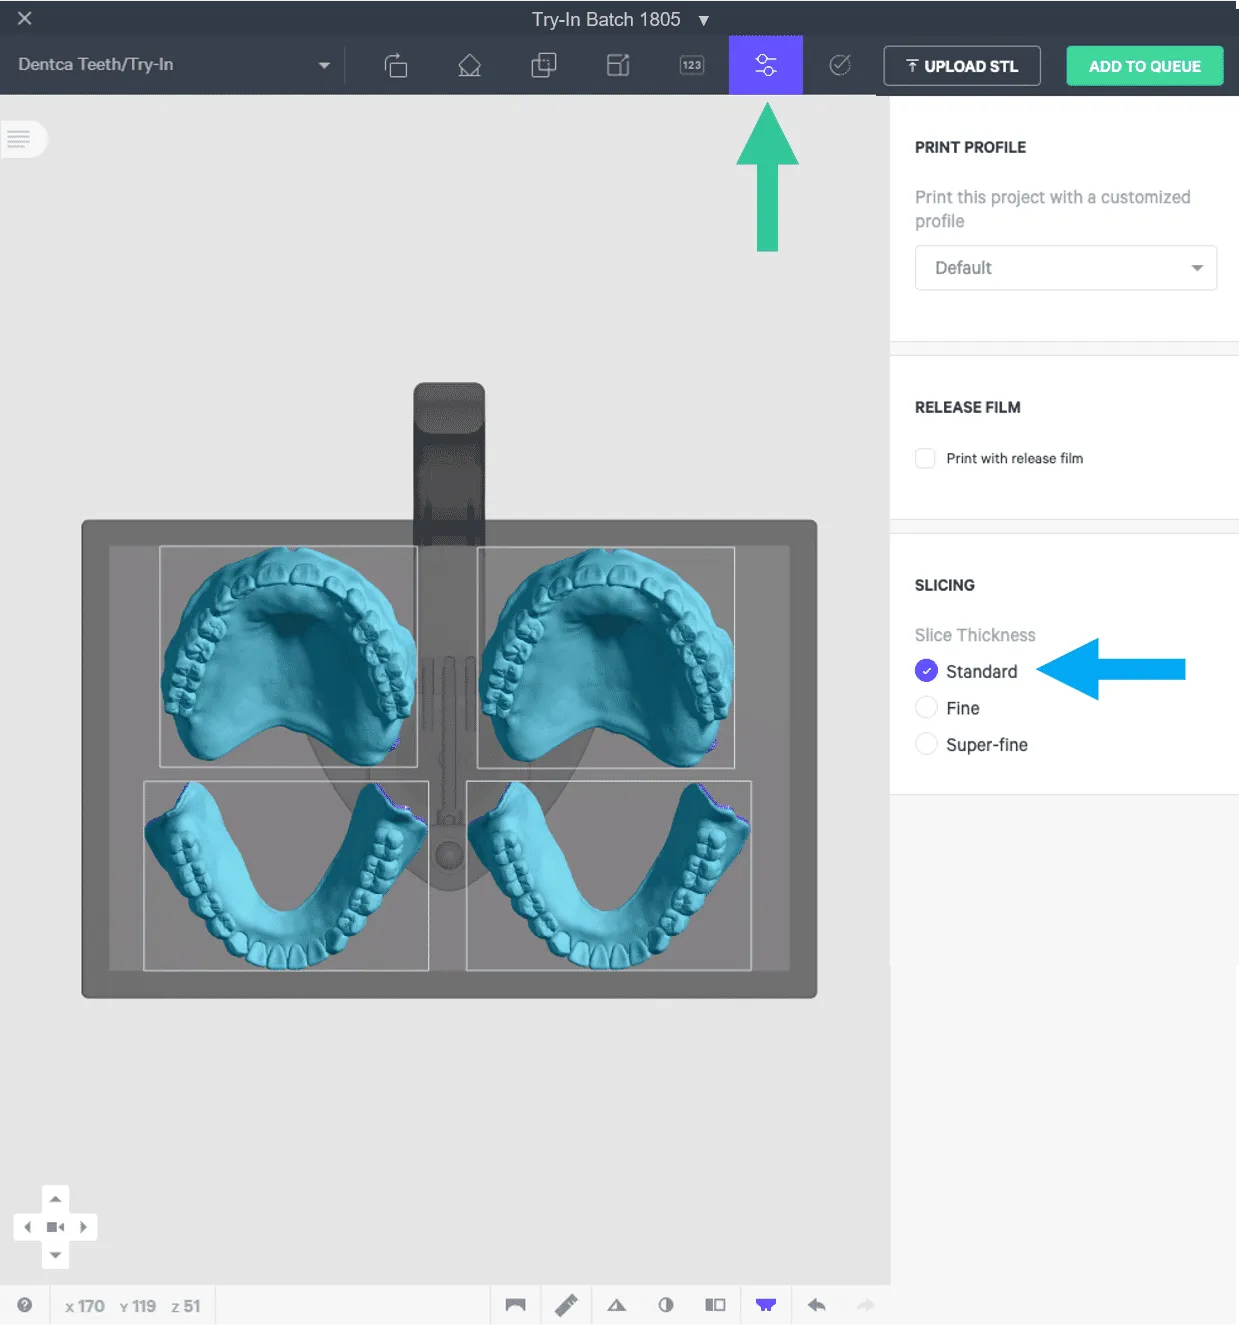Click the z 51 dimension readout
This screenshot has height=1325, width=1239.
(x=186, y=1306)
